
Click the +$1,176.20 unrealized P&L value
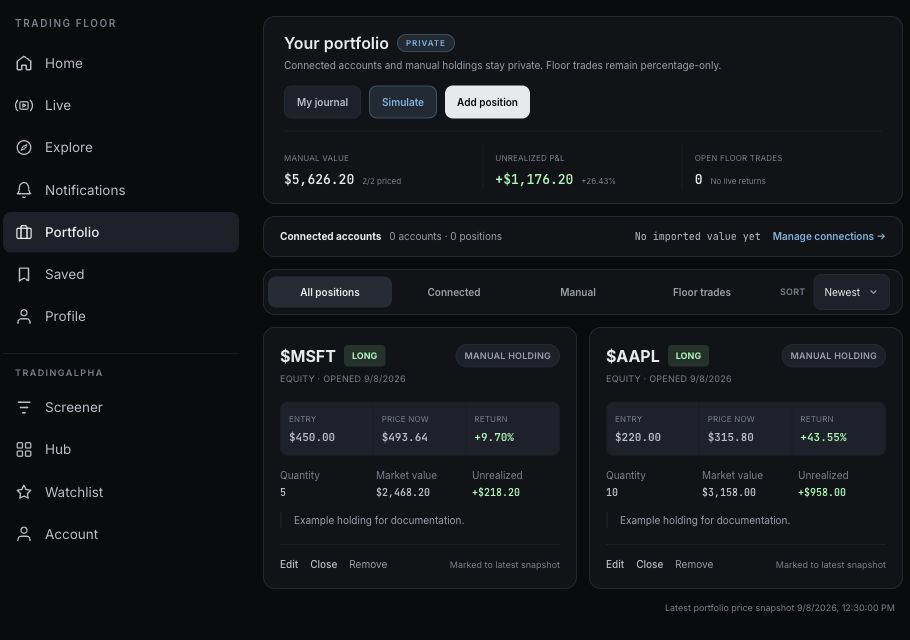(x=534, y=179)
